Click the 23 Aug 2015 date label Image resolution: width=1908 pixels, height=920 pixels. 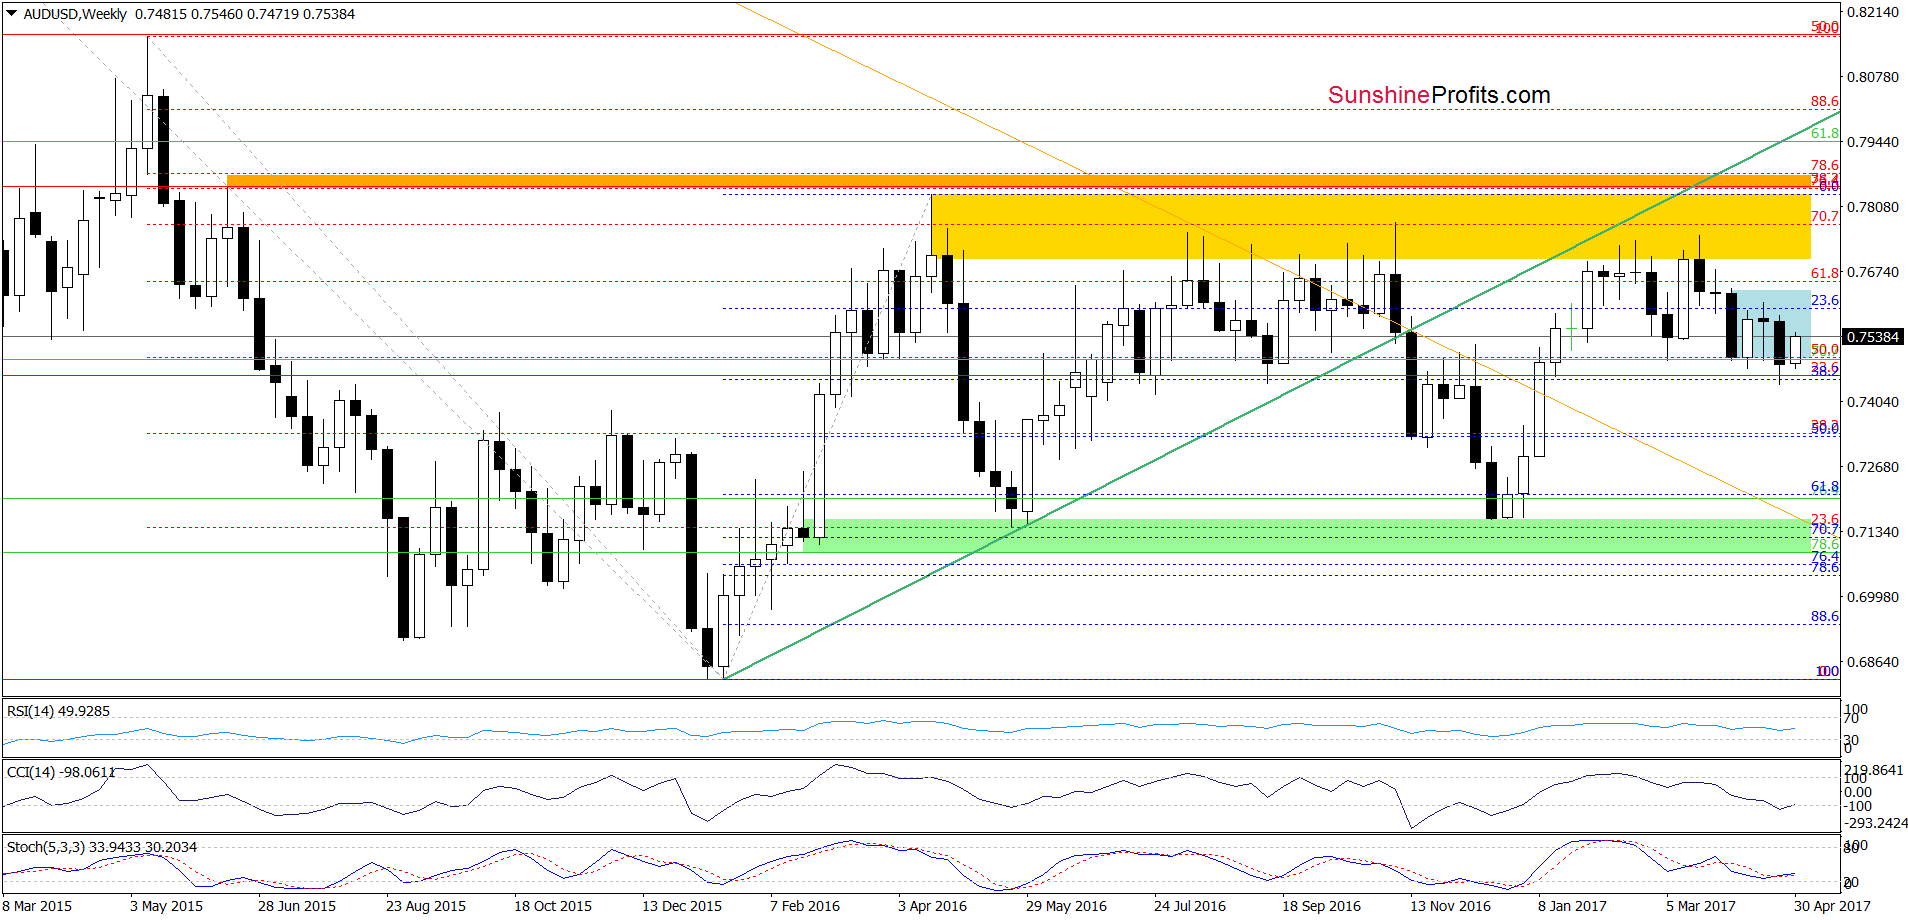[426, 906]
